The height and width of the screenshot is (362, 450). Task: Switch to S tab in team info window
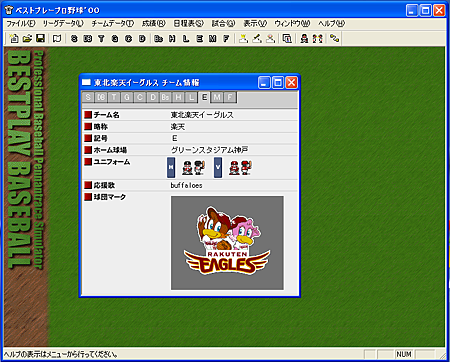point(88,97)
